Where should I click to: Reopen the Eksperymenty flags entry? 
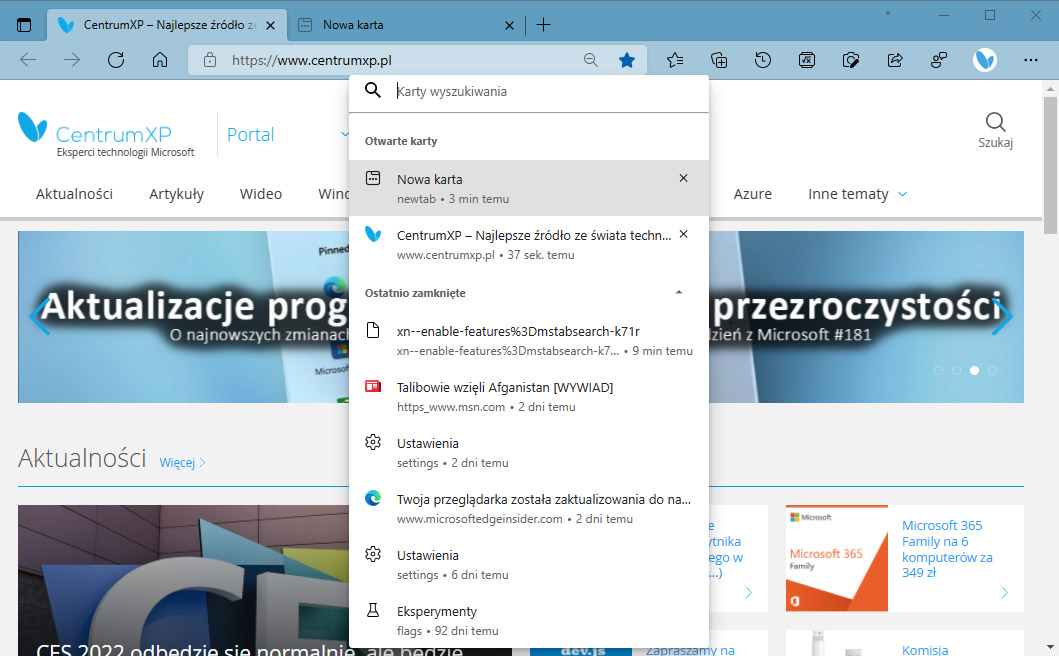529,620
